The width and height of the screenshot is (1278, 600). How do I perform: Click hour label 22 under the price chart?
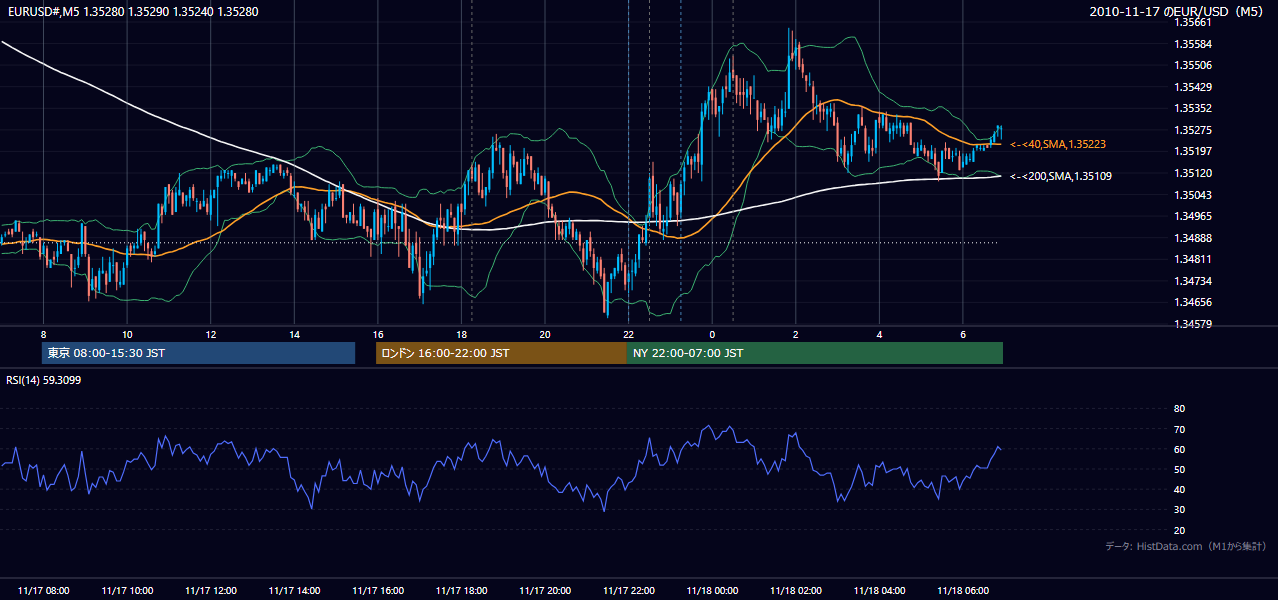(x=628, y=334)
